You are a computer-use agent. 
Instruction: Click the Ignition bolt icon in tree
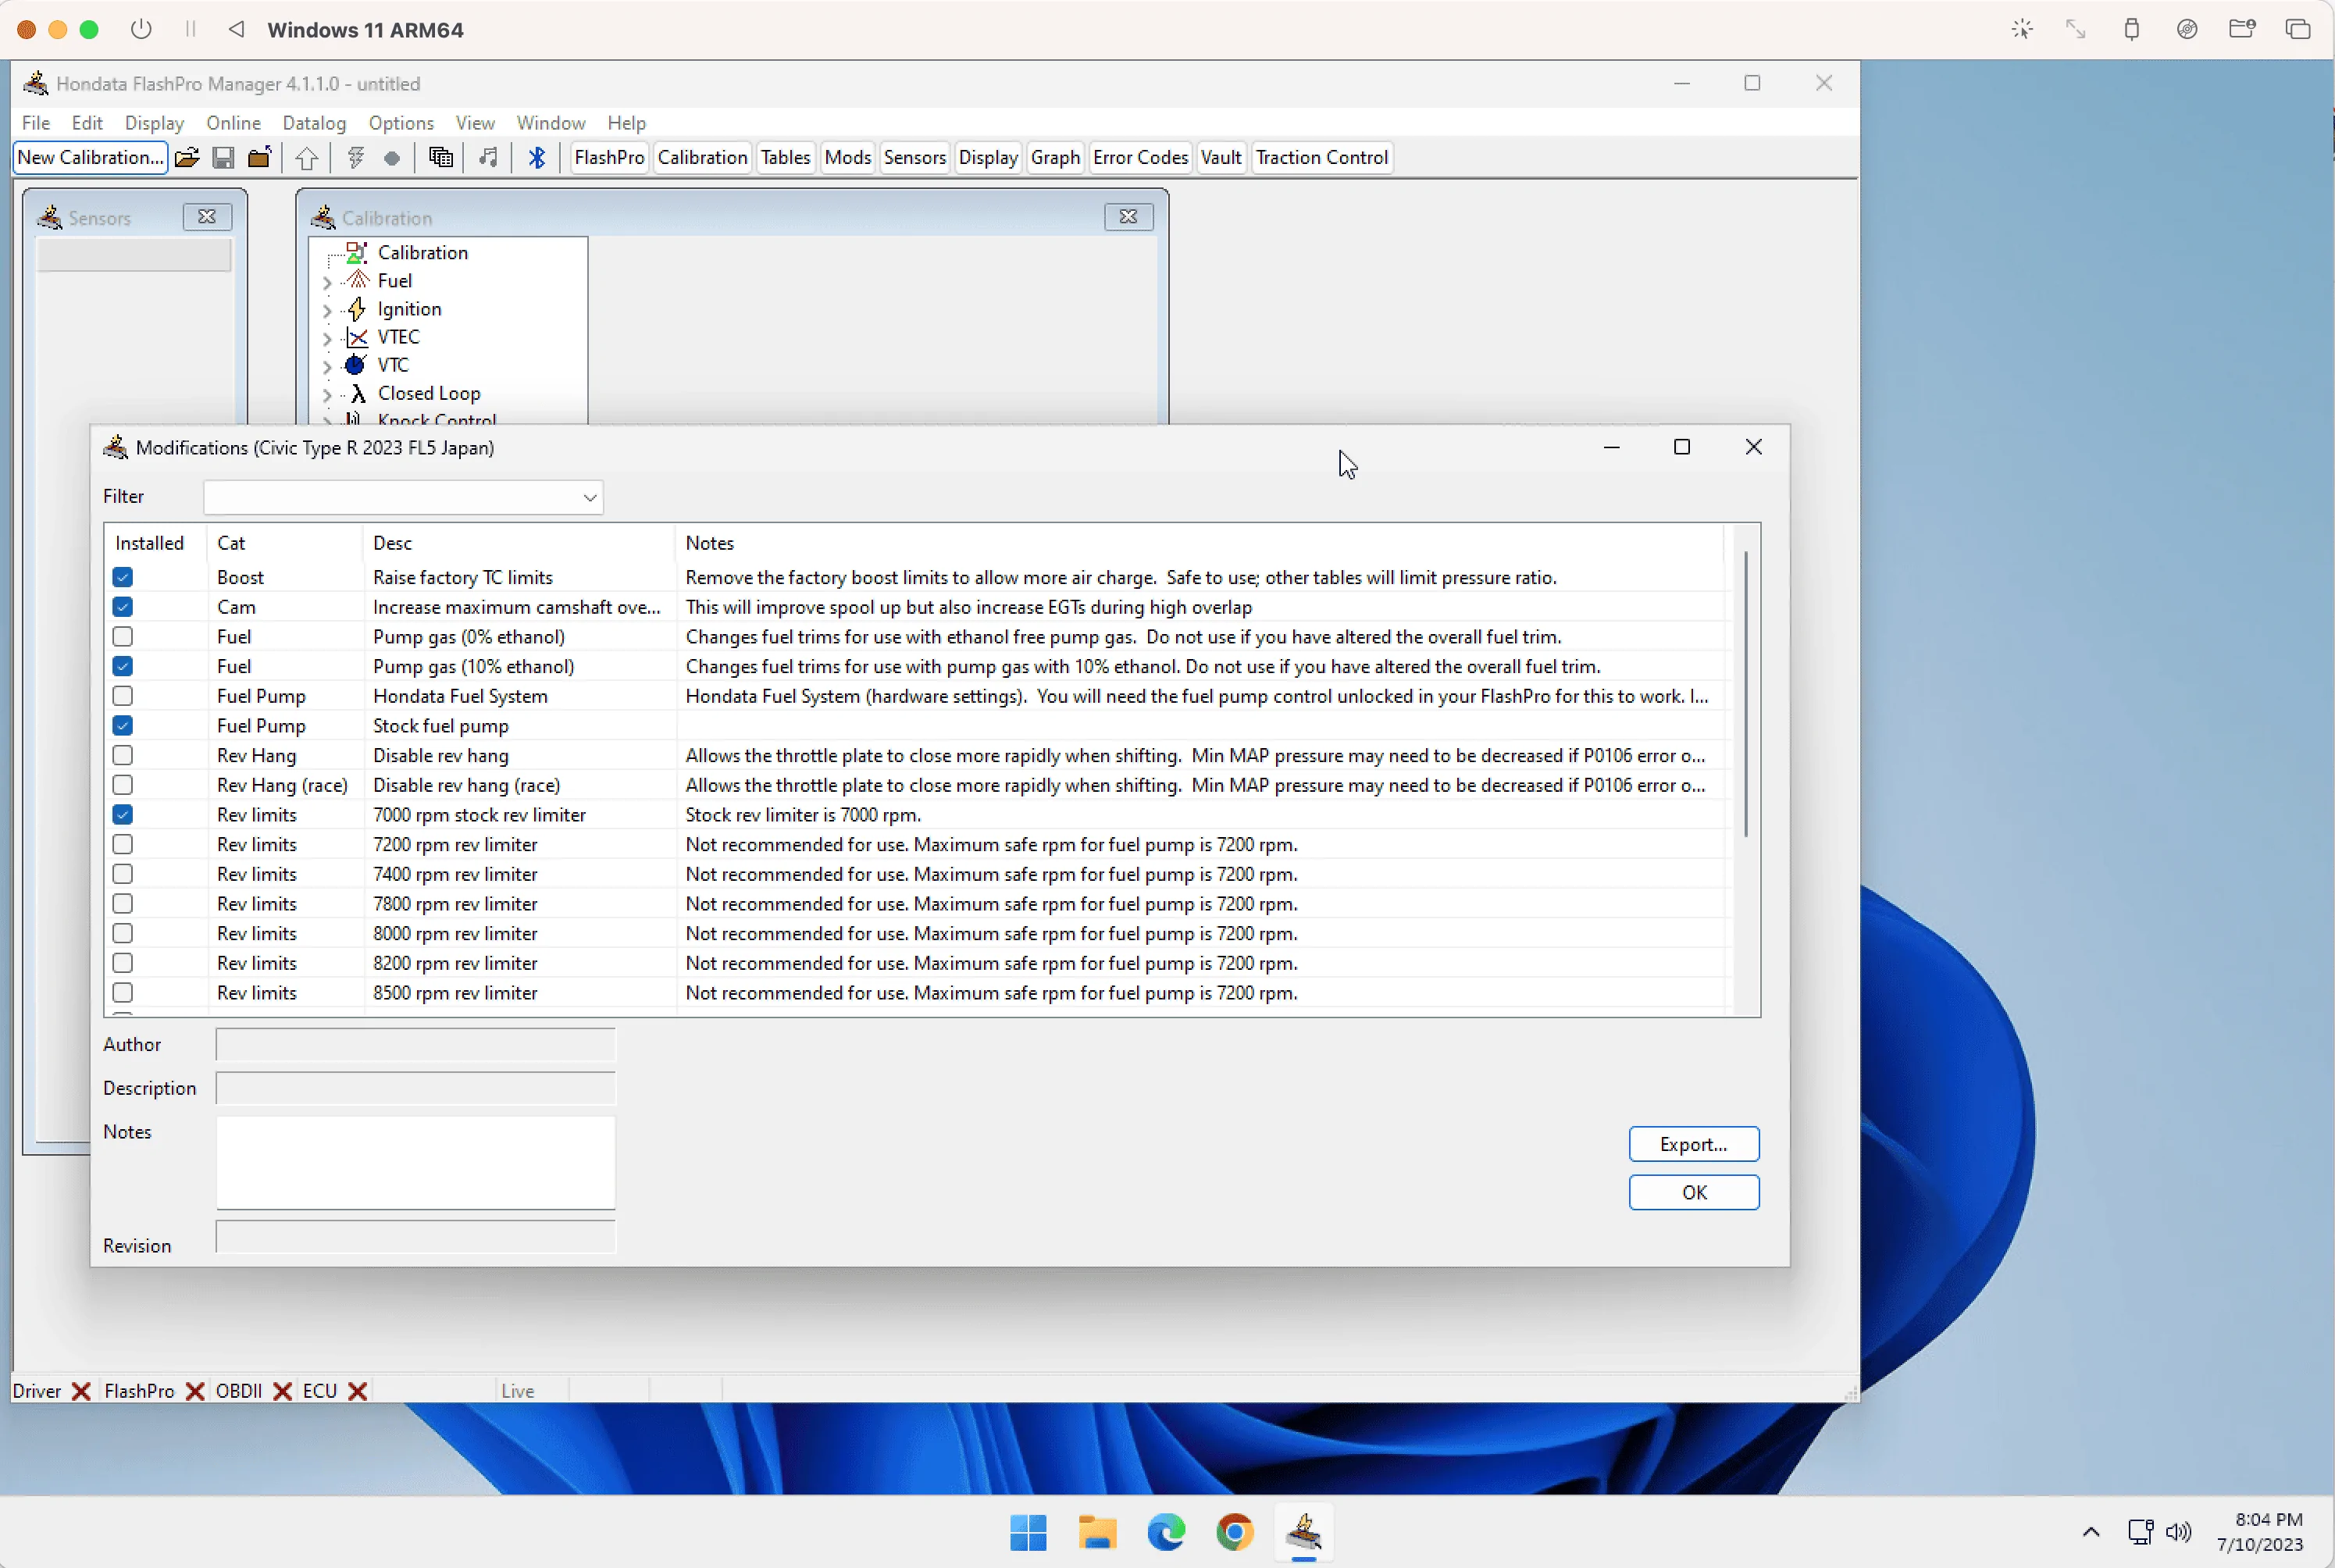356,309
